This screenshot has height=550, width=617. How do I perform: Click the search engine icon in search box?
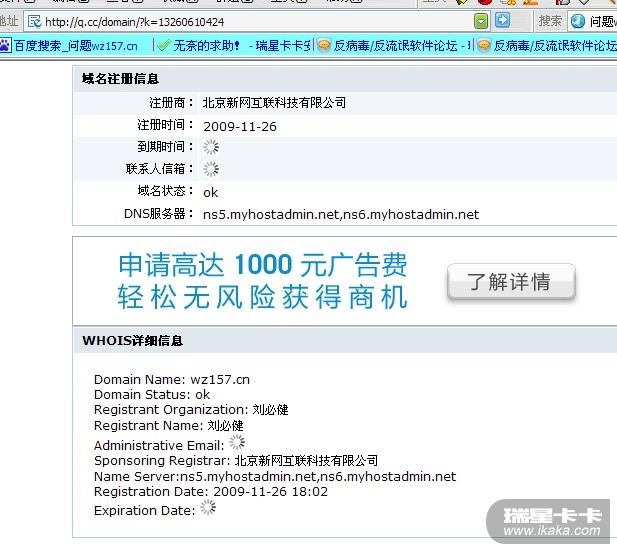coord(577,21)
